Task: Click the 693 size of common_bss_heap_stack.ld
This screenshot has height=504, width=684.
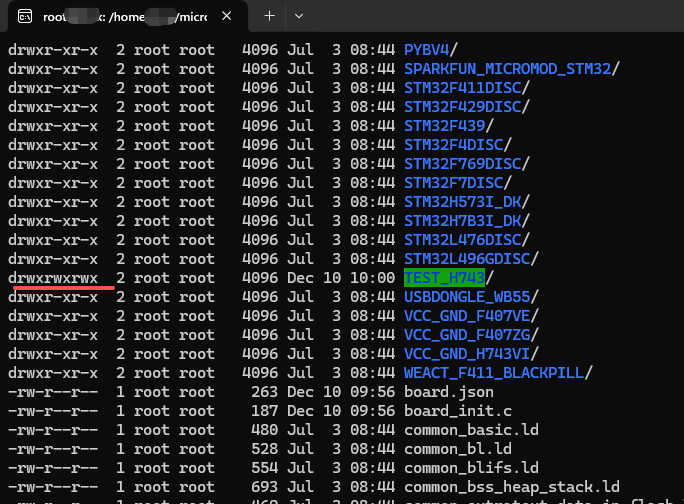Action: coord(264,487)
